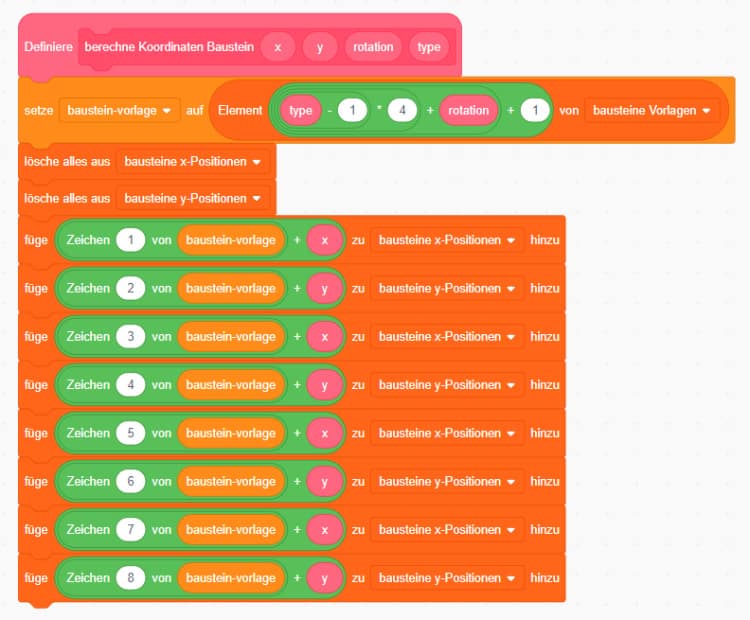Open the bausteine Vorlagen list dropdown

tap(652, 111)
